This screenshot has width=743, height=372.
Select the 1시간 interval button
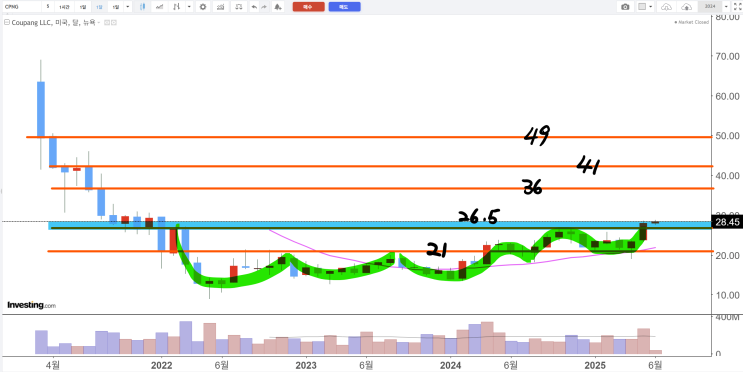[64, 7]
